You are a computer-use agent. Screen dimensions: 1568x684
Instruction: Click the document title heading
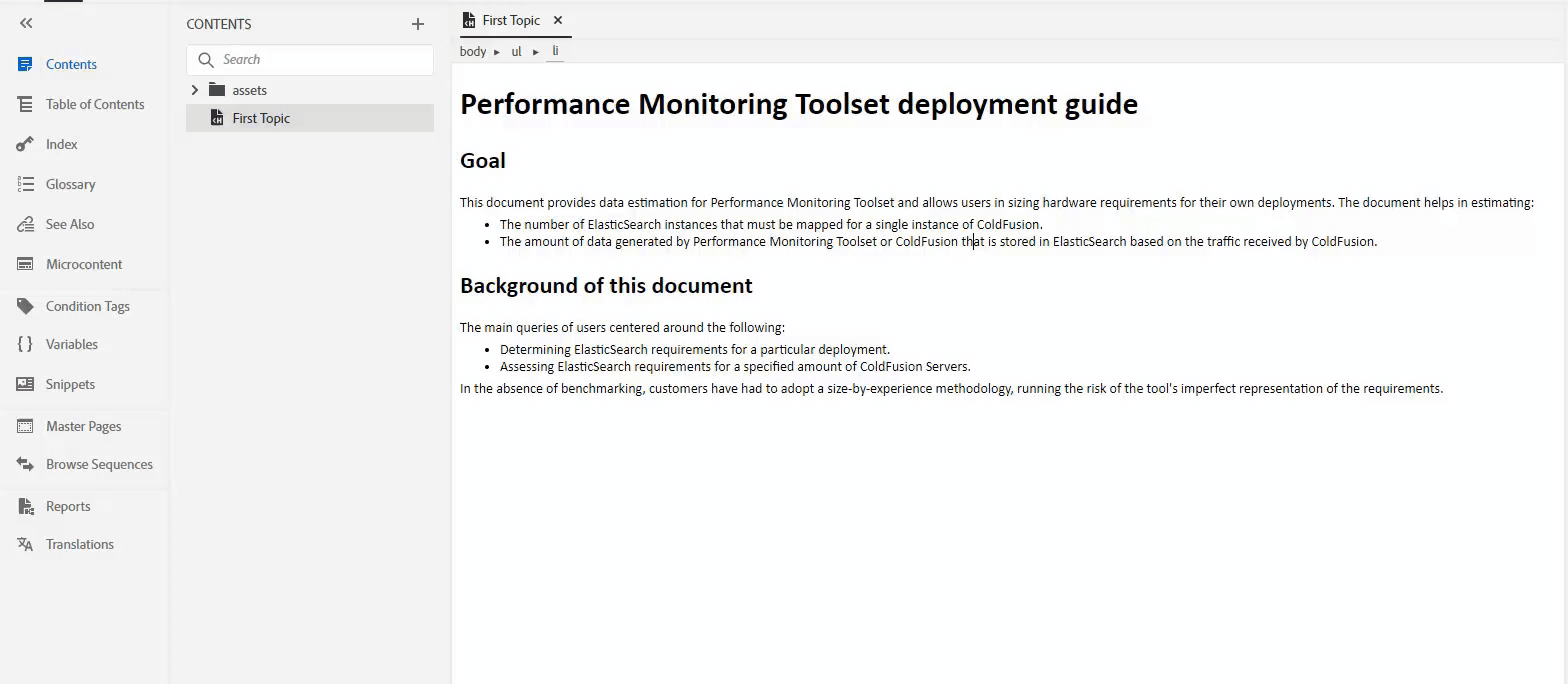point(799,104)
